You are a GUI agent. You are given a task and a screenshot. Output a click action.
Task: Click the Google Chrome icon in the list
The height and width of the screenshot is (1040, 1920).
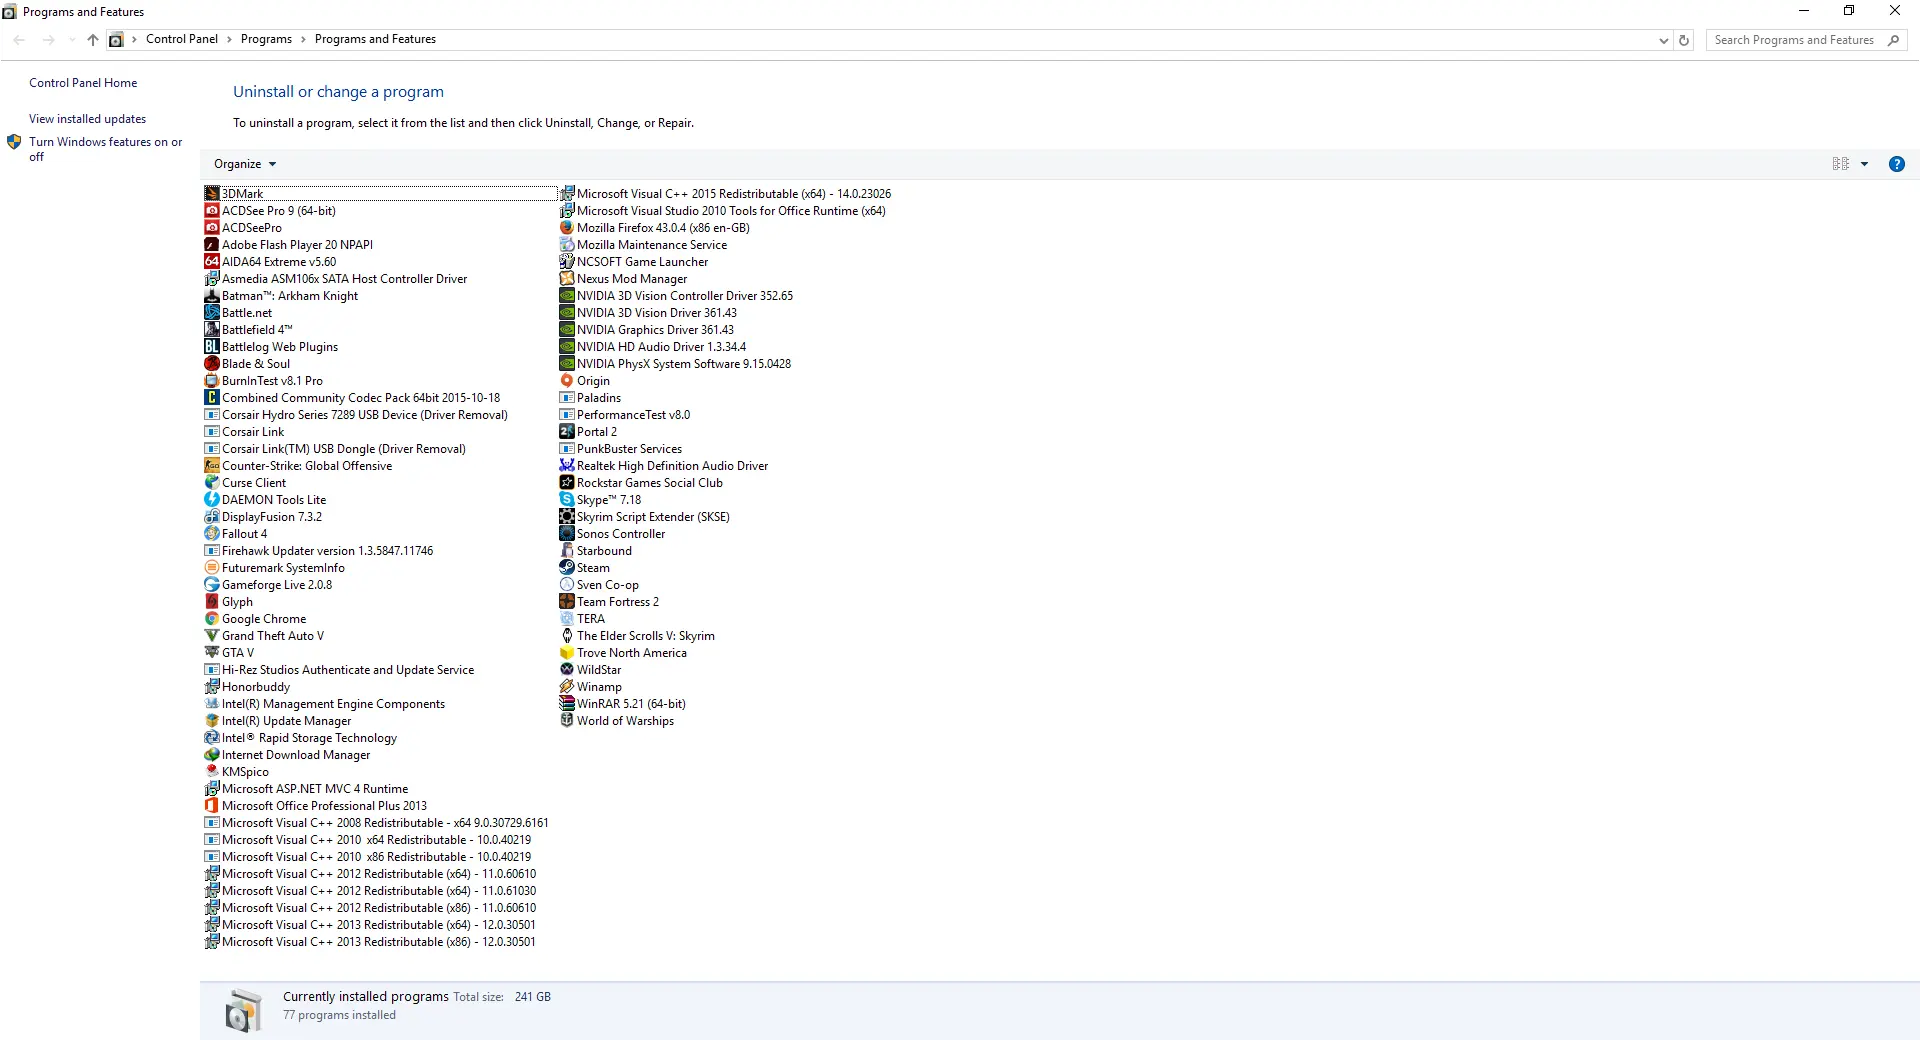pos(212,619)
